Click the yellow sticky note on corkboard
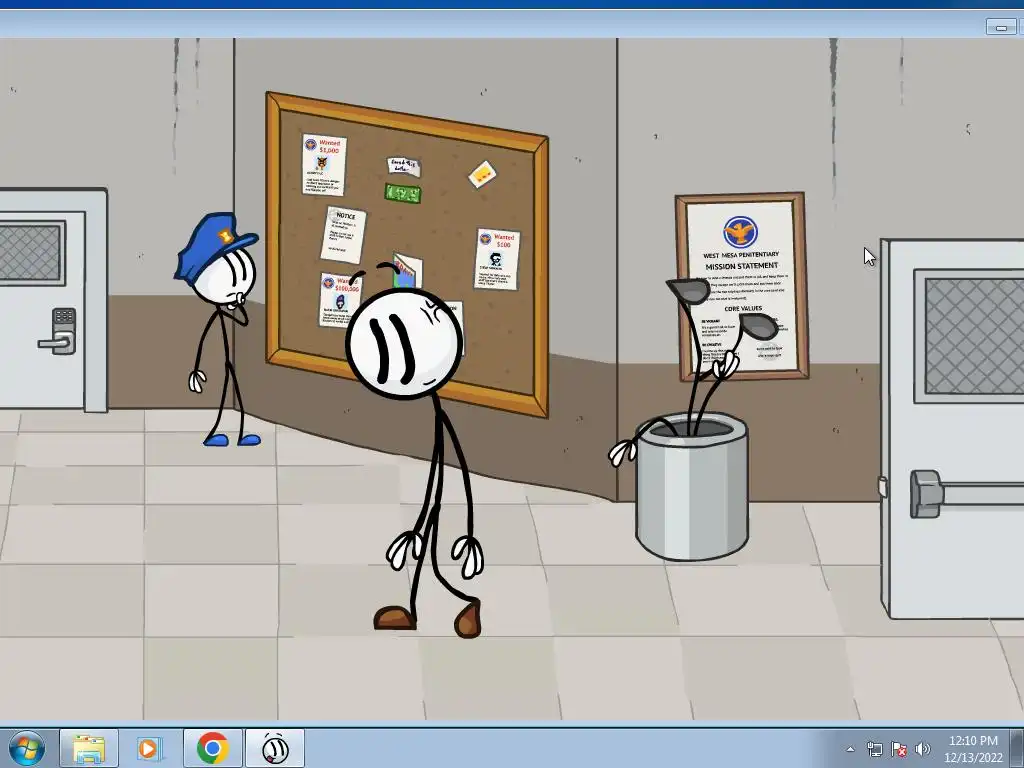The width and height of the screenshot is (1024, 768). 483,174
